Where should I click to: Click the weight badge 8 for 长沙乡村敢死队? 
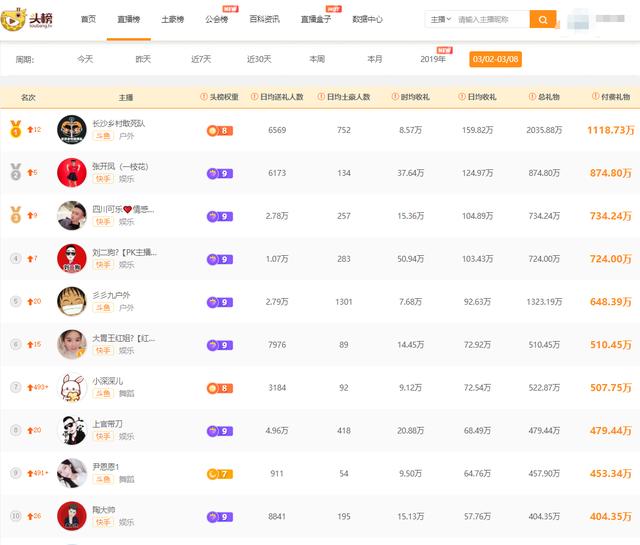pos(219,130)
